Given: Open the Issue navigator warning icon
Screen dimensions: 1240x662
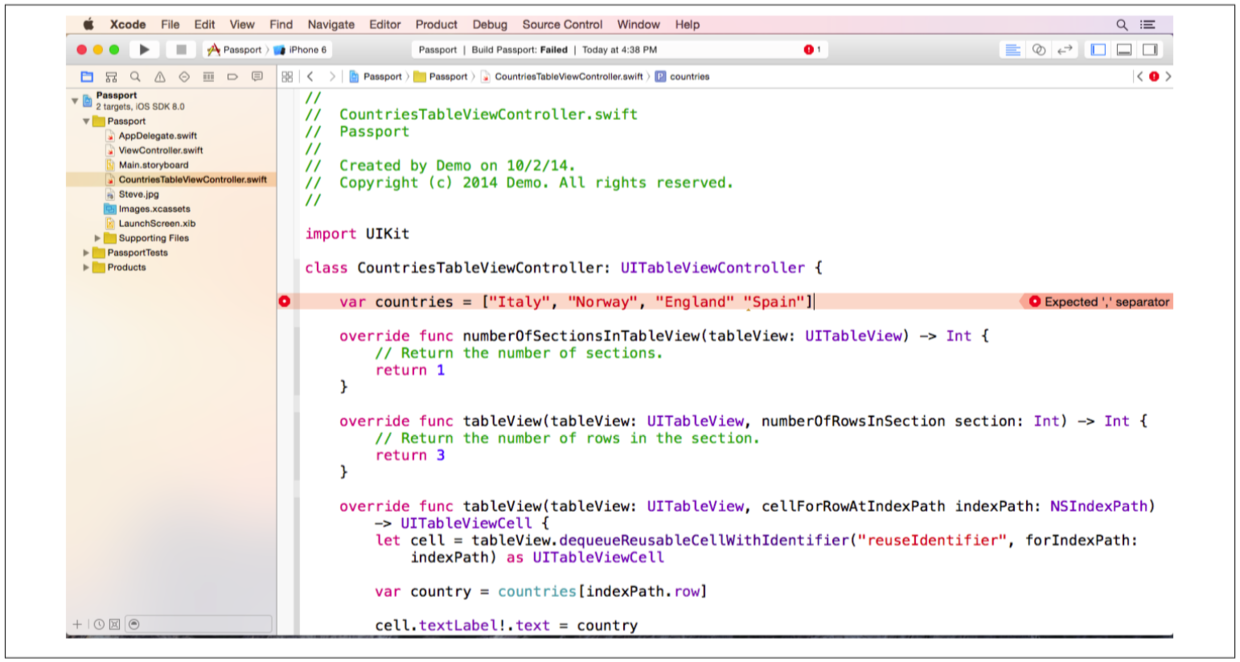Looking at the screenshot, I should 159,76.
